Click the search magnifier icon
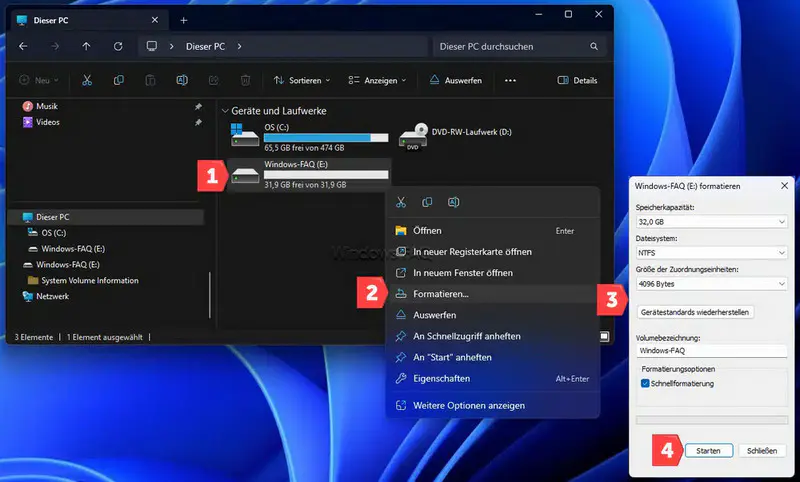The image size is (800, 482). click(594, 46)
